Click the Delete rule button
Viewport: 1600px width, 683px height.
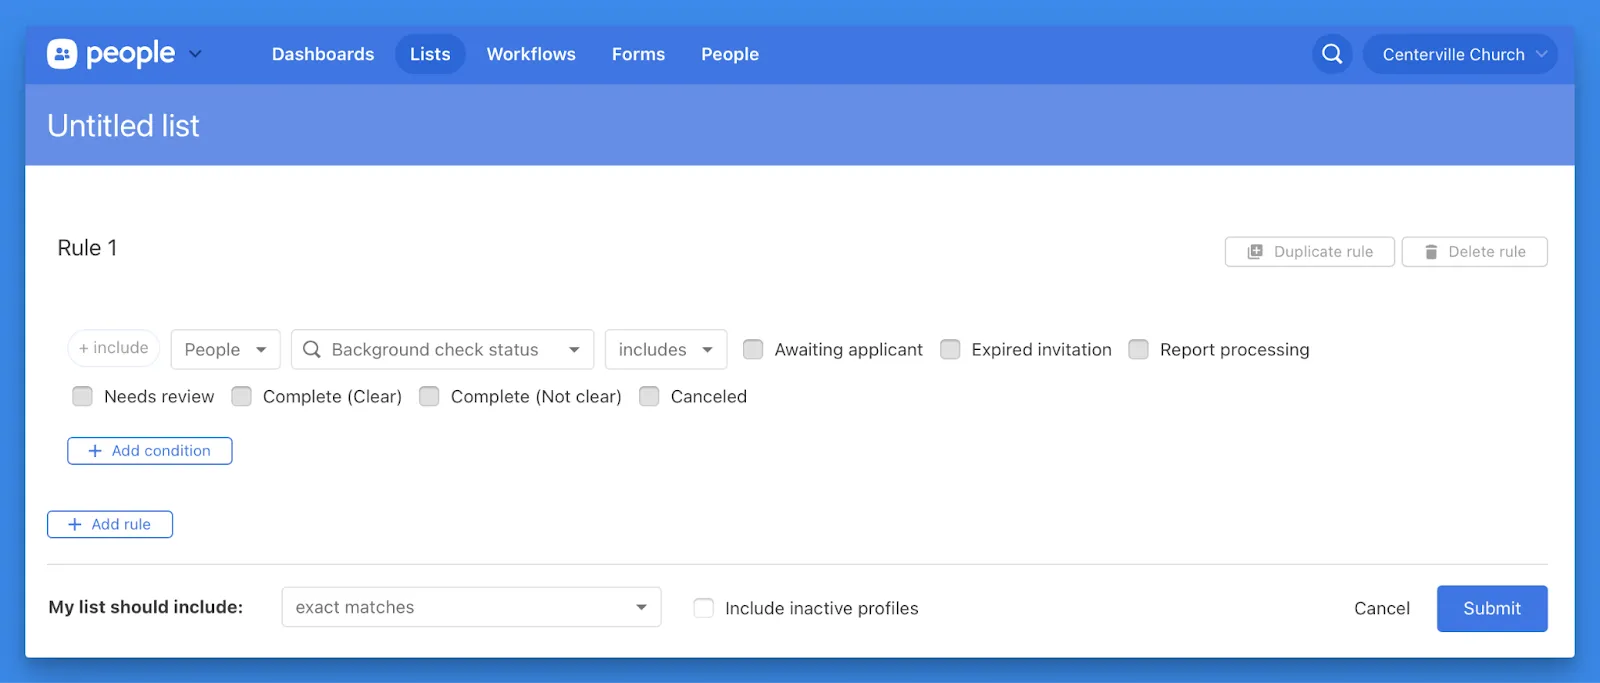(1474, 252)
